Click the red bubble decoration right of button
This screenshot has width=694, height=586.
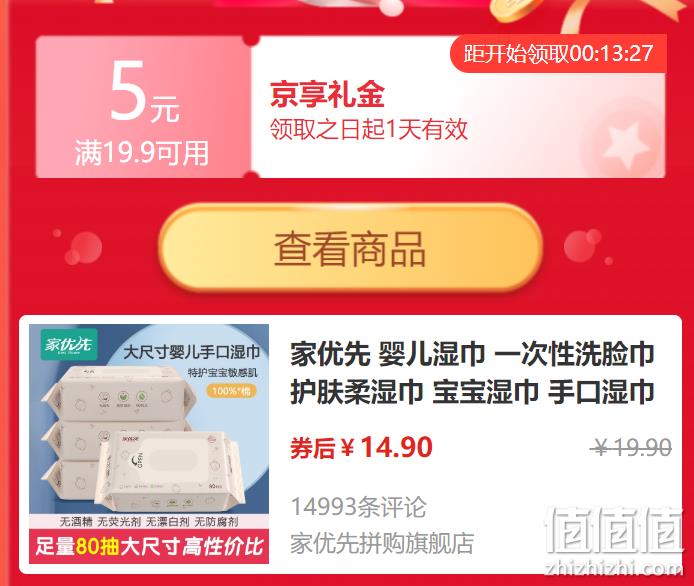pyautogui.click(x=583, y=247)
